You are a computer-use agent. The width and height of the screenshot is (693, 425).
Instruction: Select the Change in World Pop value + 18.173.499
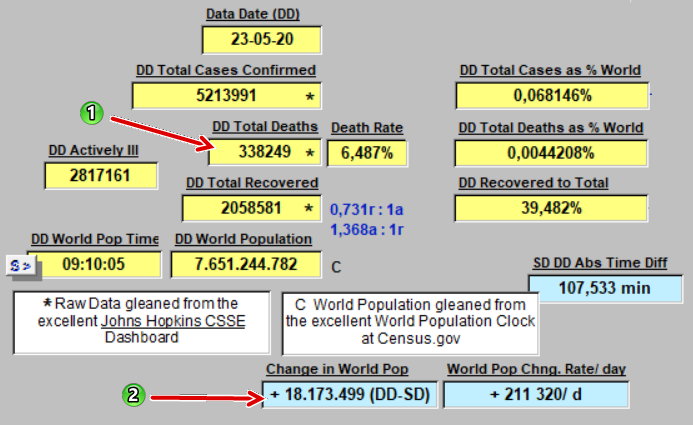coord(350,394)
